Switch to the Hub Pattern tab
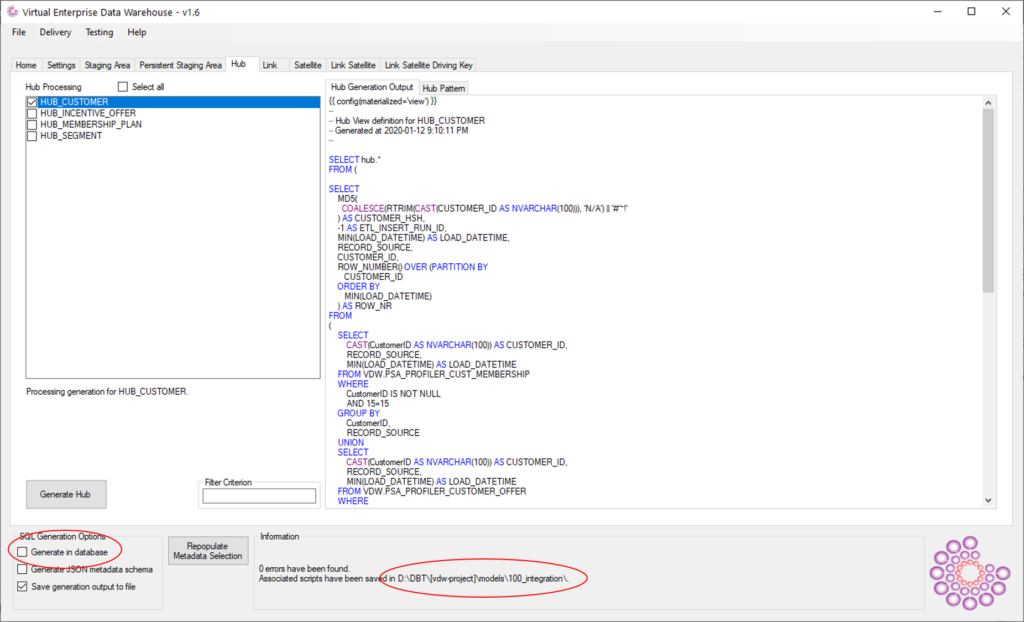1024x622 pixels. click(x=443, y=87)
